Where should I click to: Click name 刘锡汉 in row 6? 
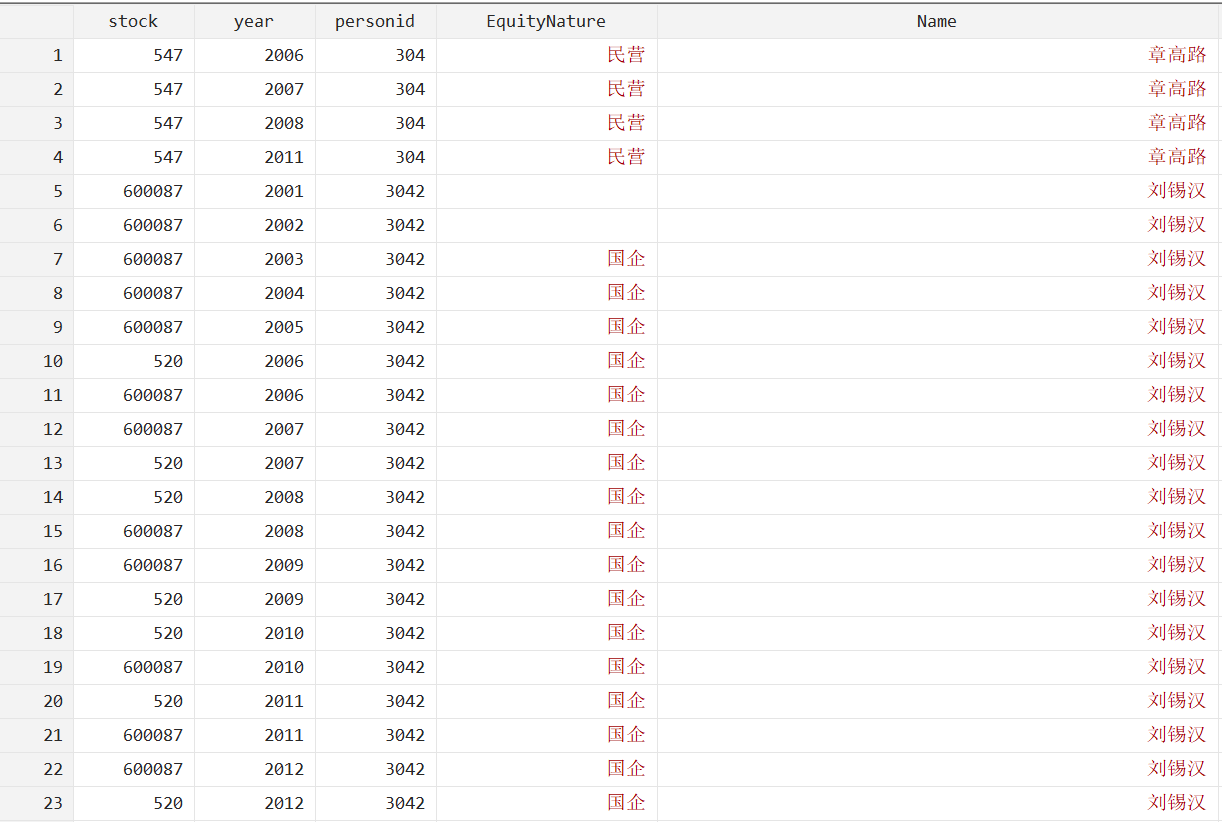point(1177,225)
